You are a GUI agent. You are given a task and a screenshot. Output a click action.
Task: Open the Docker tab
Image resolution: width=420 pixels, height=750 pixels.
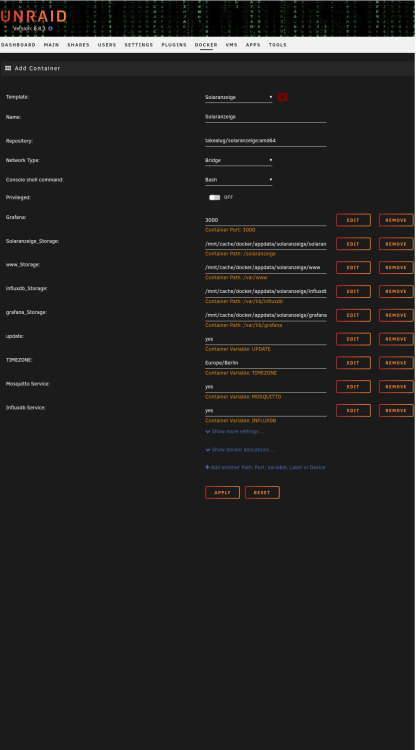206,45
